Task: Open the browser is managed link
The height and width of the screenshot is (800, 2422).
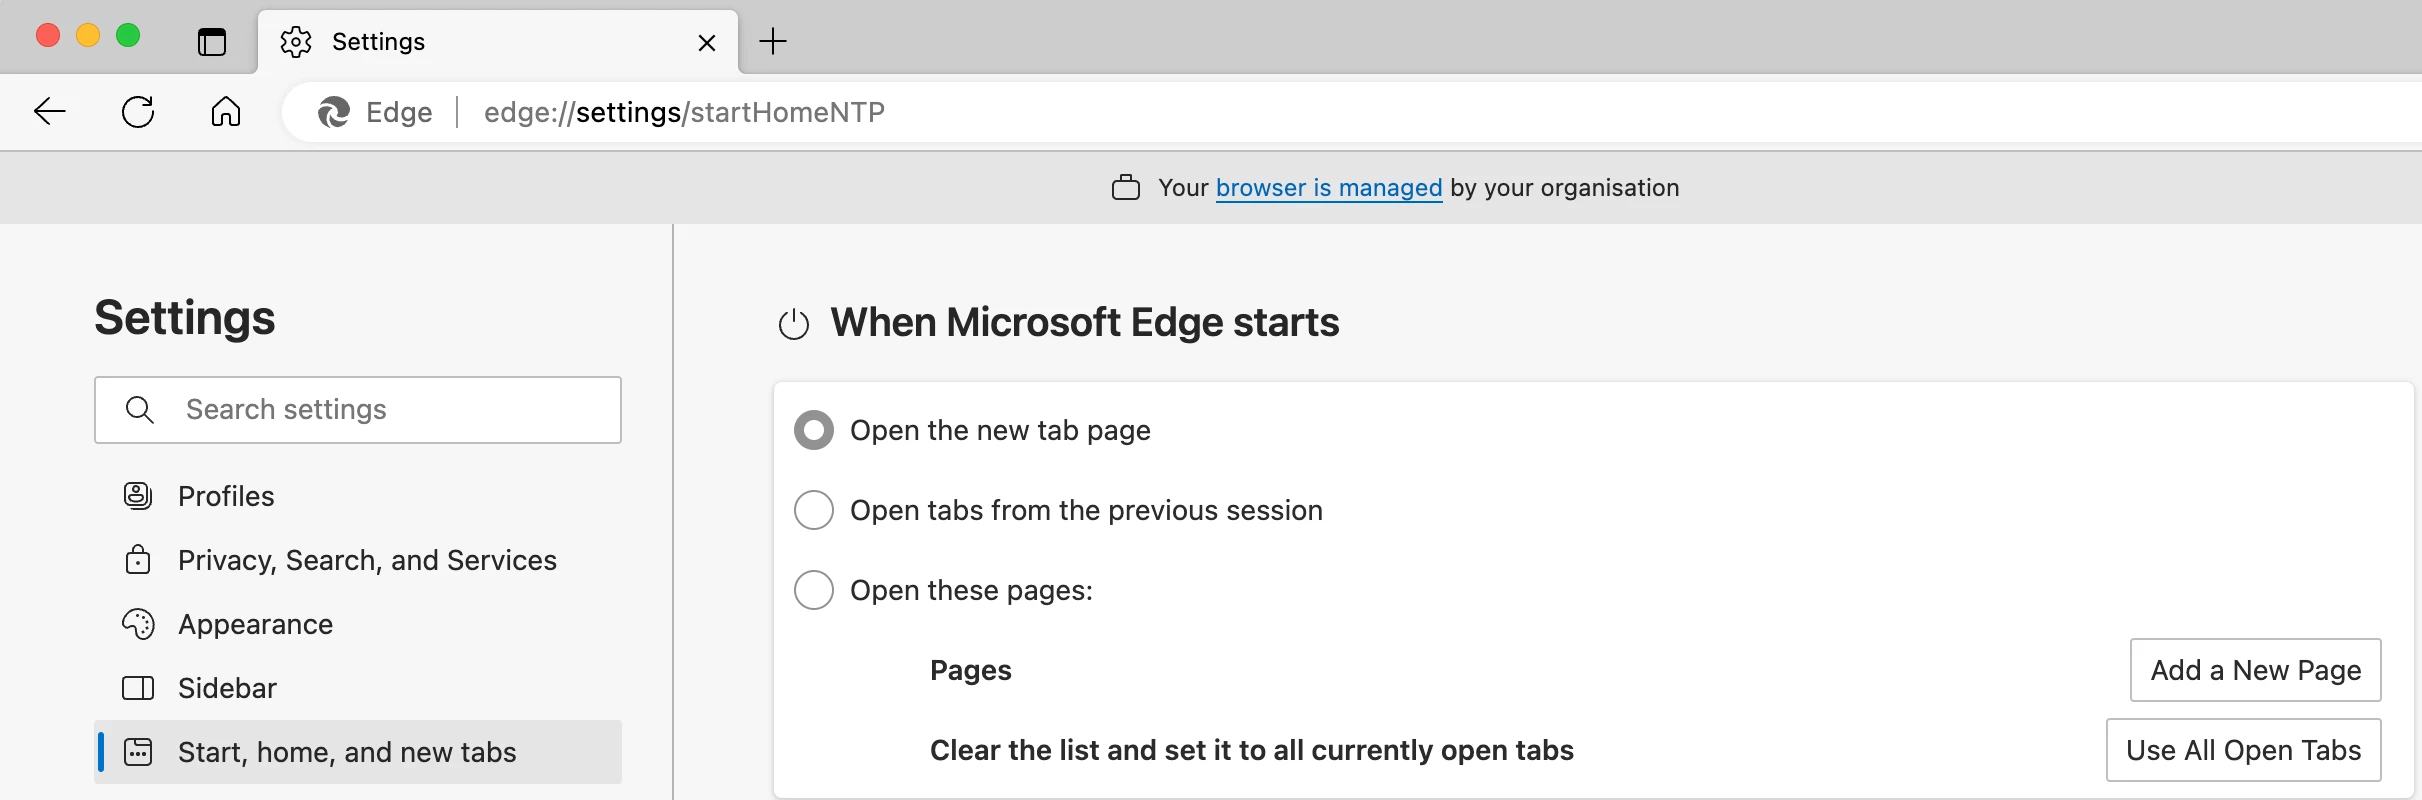Action: (1329, 188)
